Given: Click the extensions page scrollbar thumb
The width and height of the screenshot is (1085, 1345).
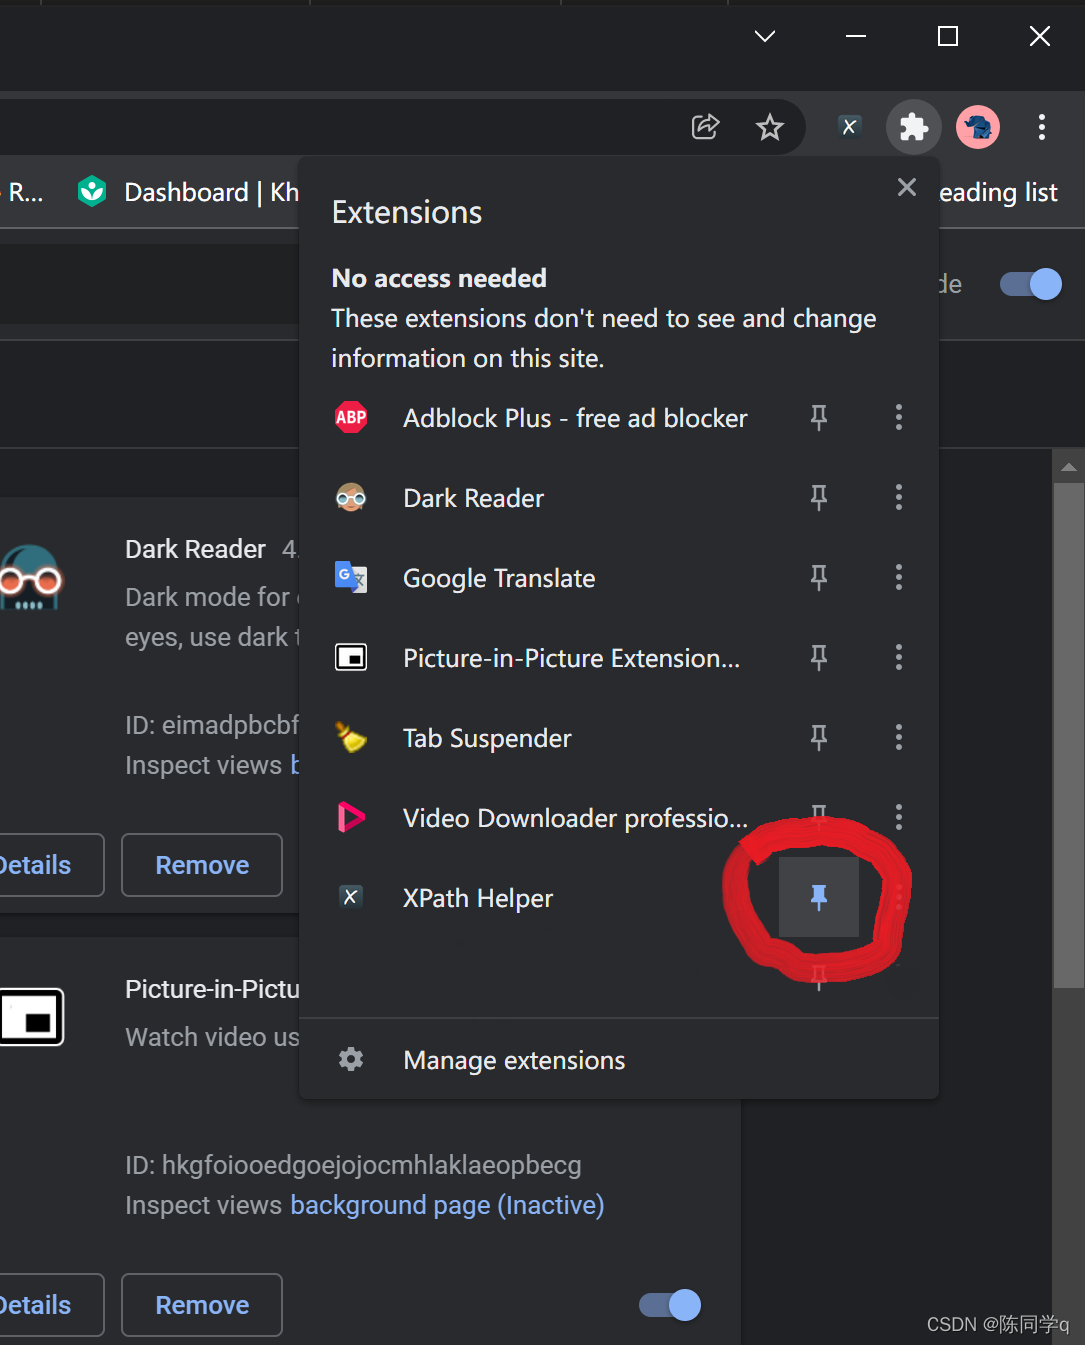Looking at the screenshot, I should click(x=1069, y=735).
